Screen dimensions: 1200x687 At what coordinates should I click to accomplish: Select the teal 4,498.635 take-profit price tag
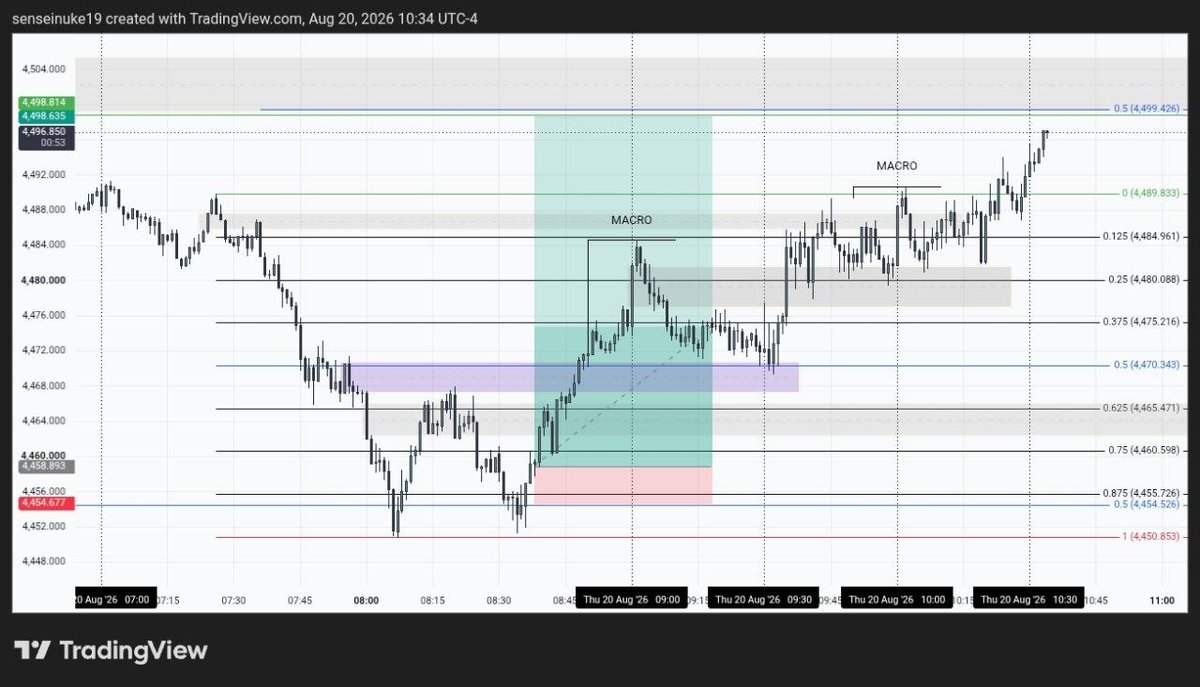pyautogui.click(x=46, y=116)
